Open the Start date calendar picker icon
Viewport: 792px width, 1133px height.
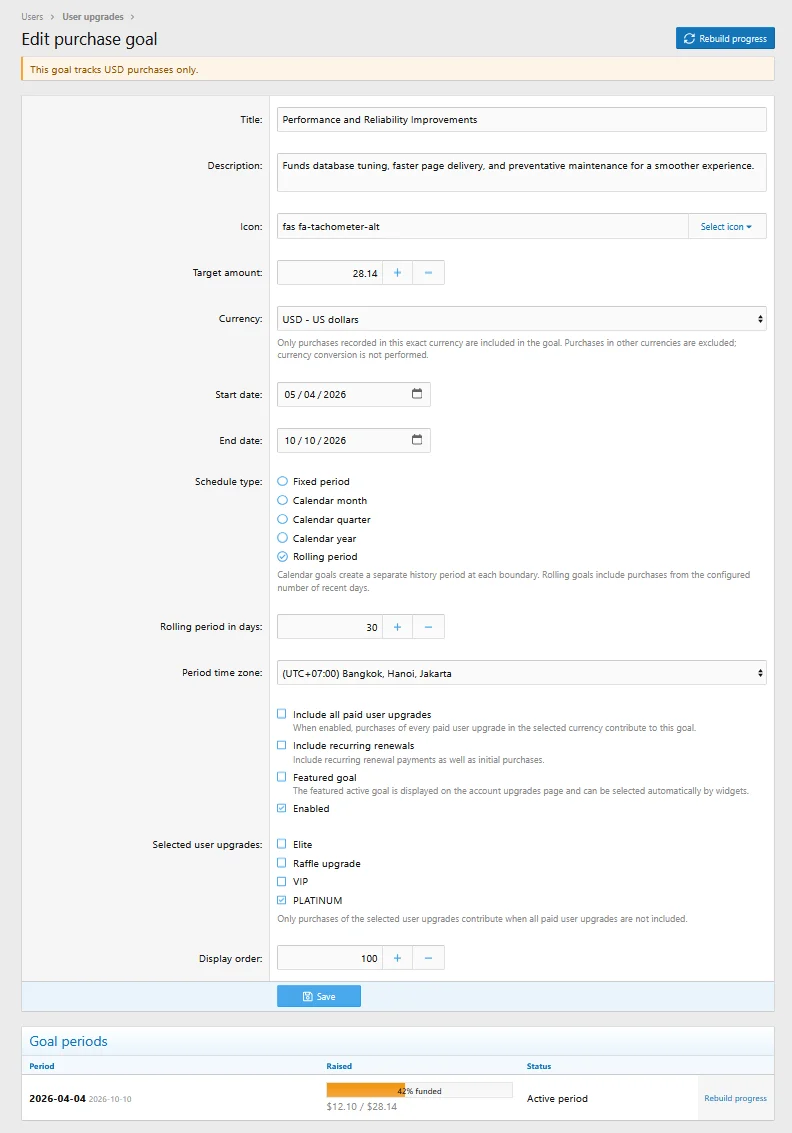click(417, 394)
